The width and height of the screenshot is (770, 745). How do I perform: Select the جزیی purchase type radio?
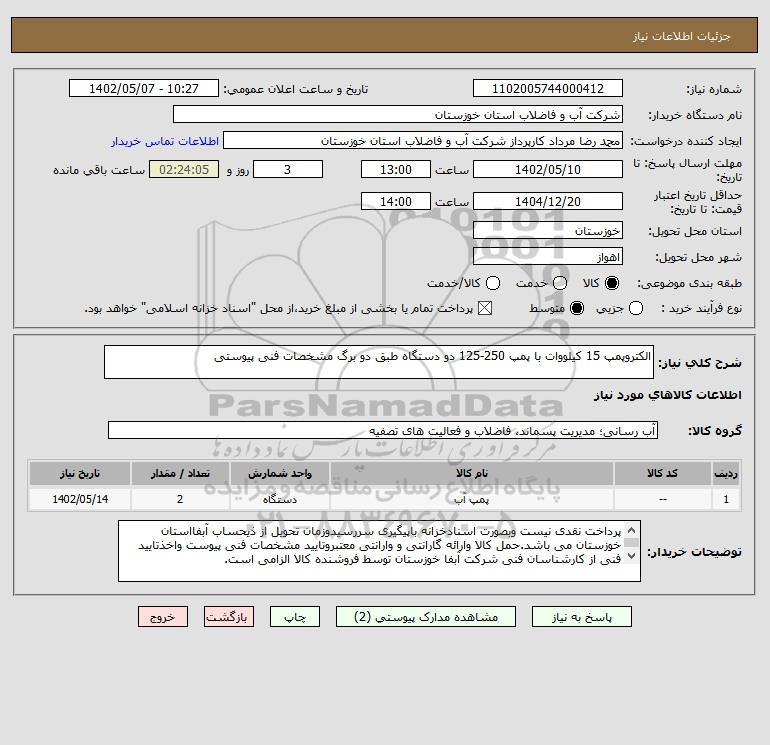point(636,308)
